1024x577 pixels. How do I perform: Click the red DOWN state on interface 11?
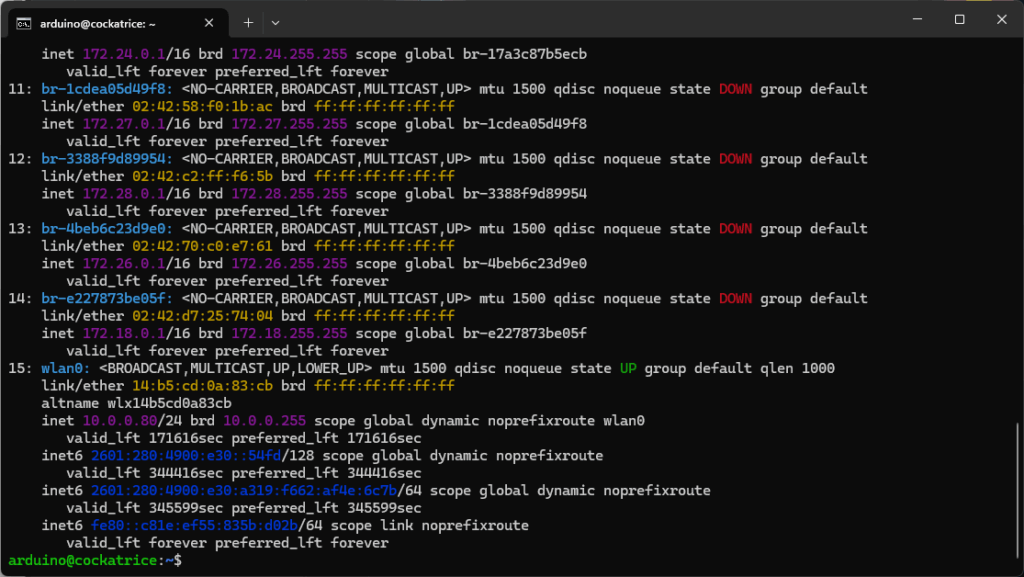[735, 89]
